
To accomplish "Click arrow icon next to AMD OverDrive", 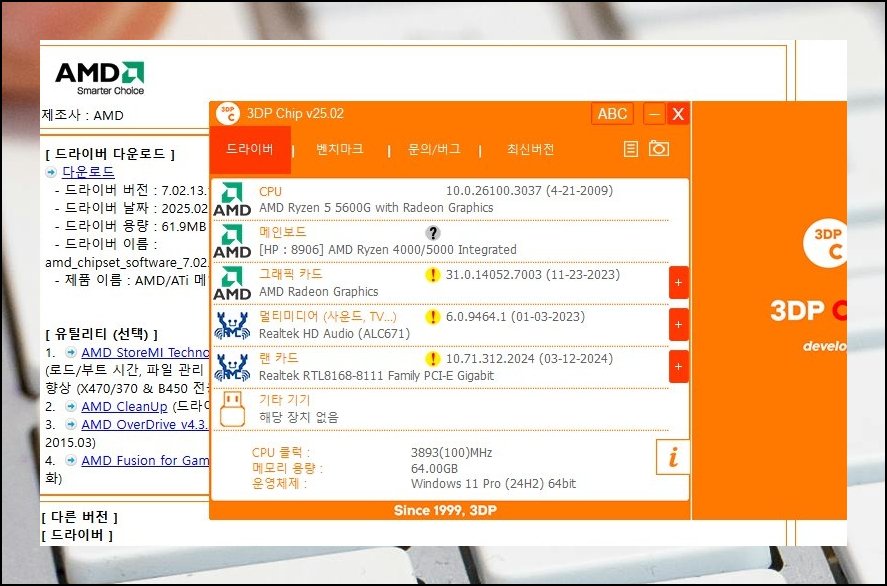I will [71, 424].
